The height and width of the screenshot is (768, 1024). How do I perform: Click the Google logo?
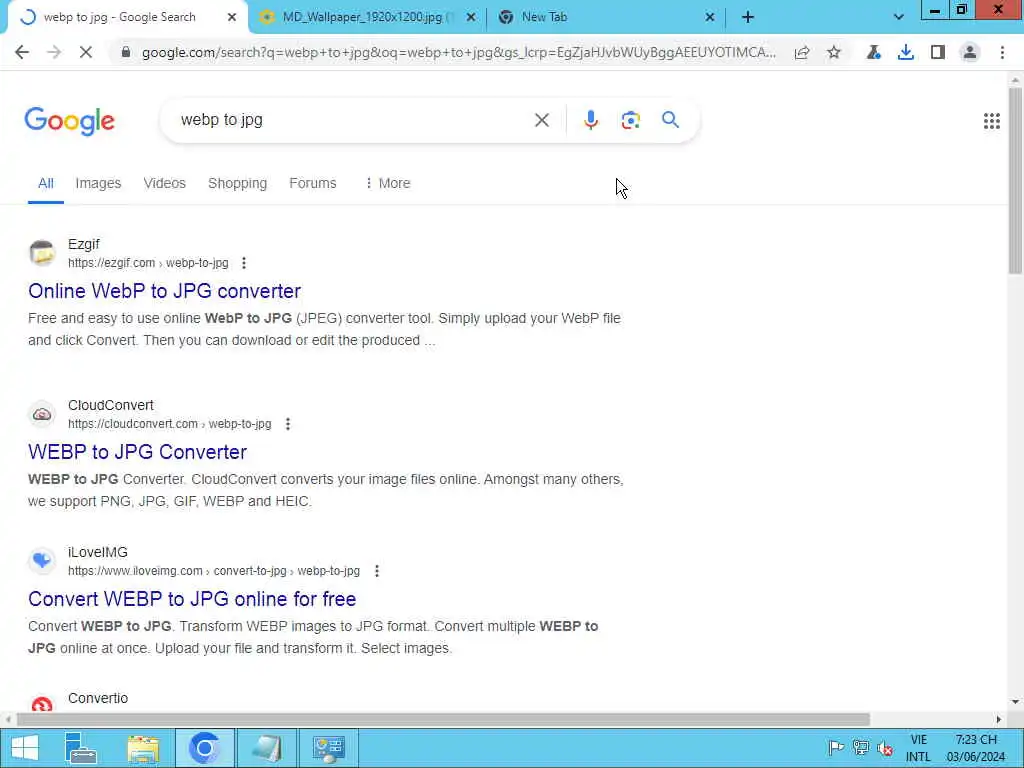[70, 121]
